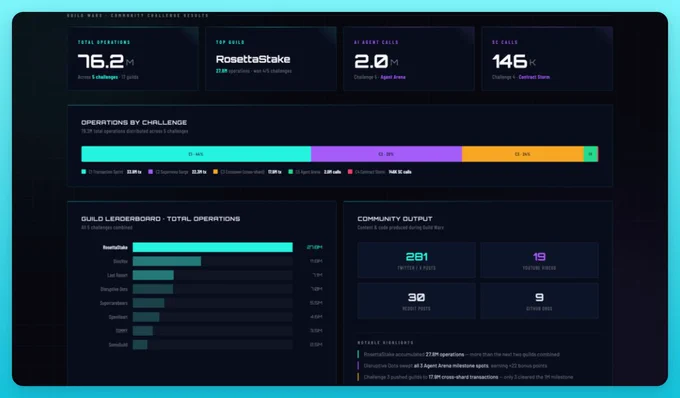
Task: Click the 9 GitHub tile
Action: pos(539,300)
